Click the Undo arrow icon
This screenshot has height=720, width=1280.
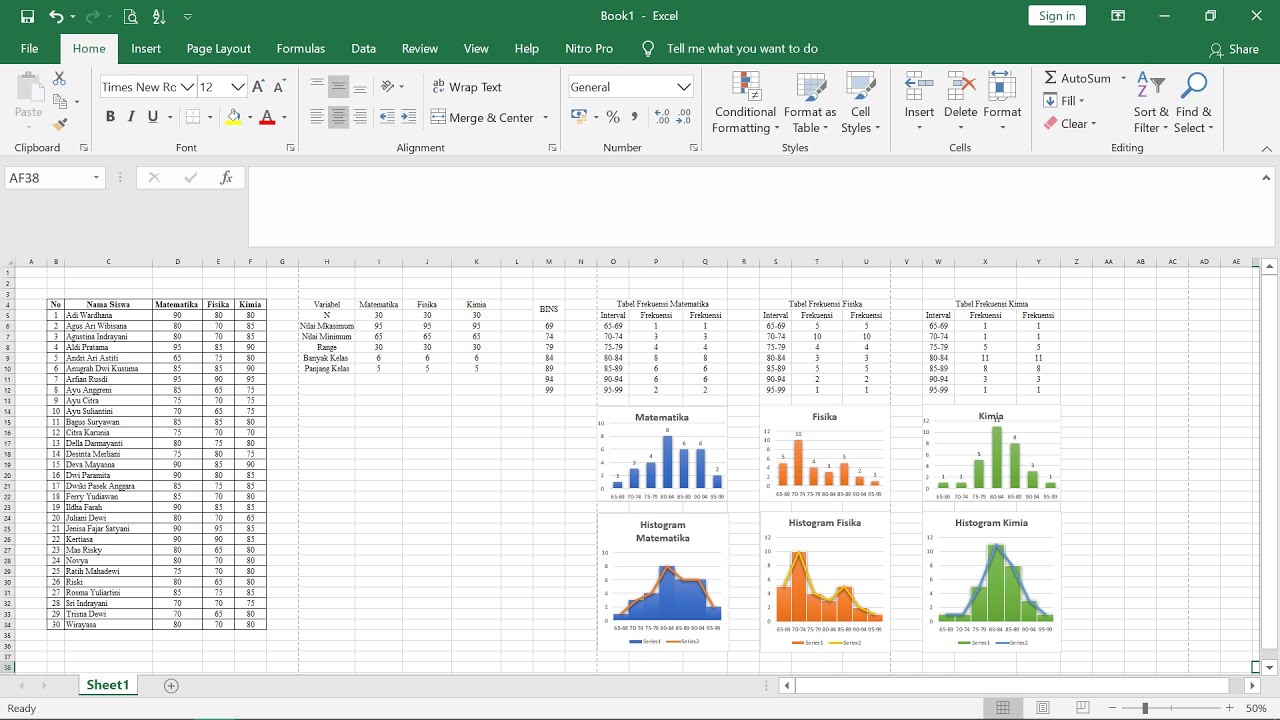point(55,16)
